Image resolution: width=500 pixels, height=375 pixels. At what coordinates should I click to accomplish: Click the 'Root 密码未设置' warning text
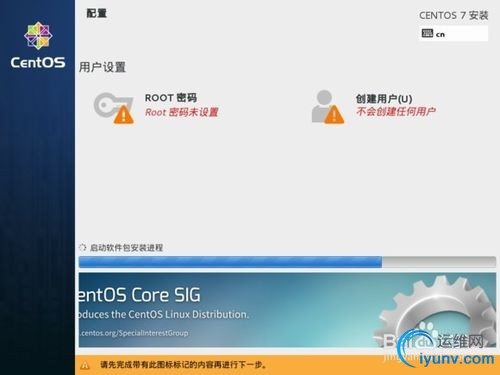pos(182,112)
